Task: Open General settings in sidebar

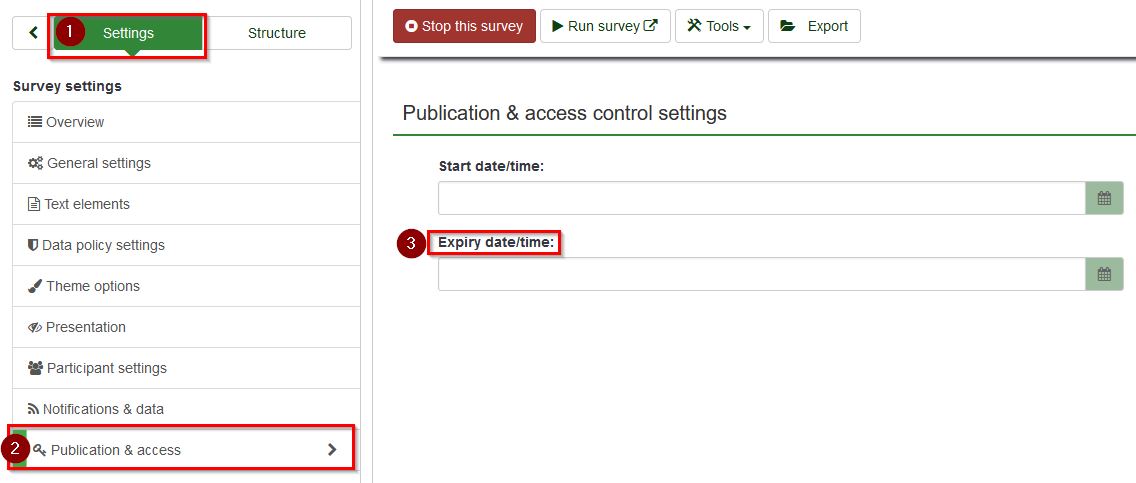Action: point(186,163)
